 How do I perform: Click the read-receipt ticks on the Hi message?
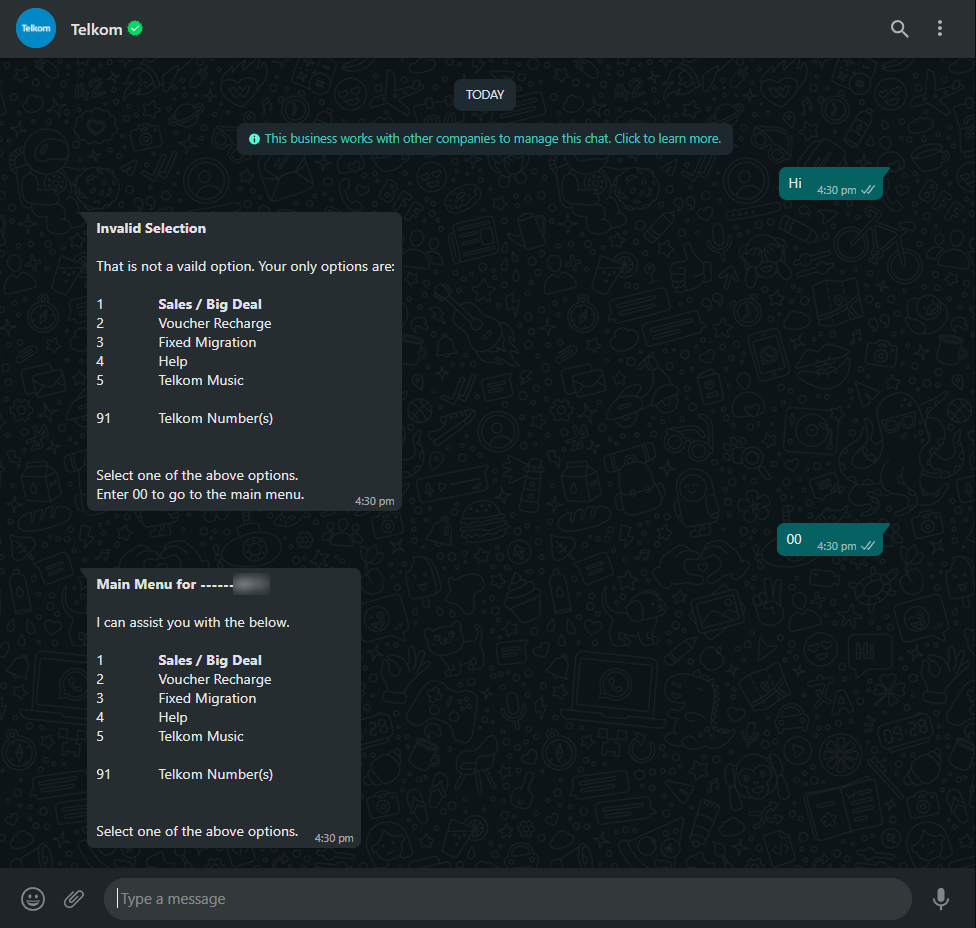(x=868, y=190)
